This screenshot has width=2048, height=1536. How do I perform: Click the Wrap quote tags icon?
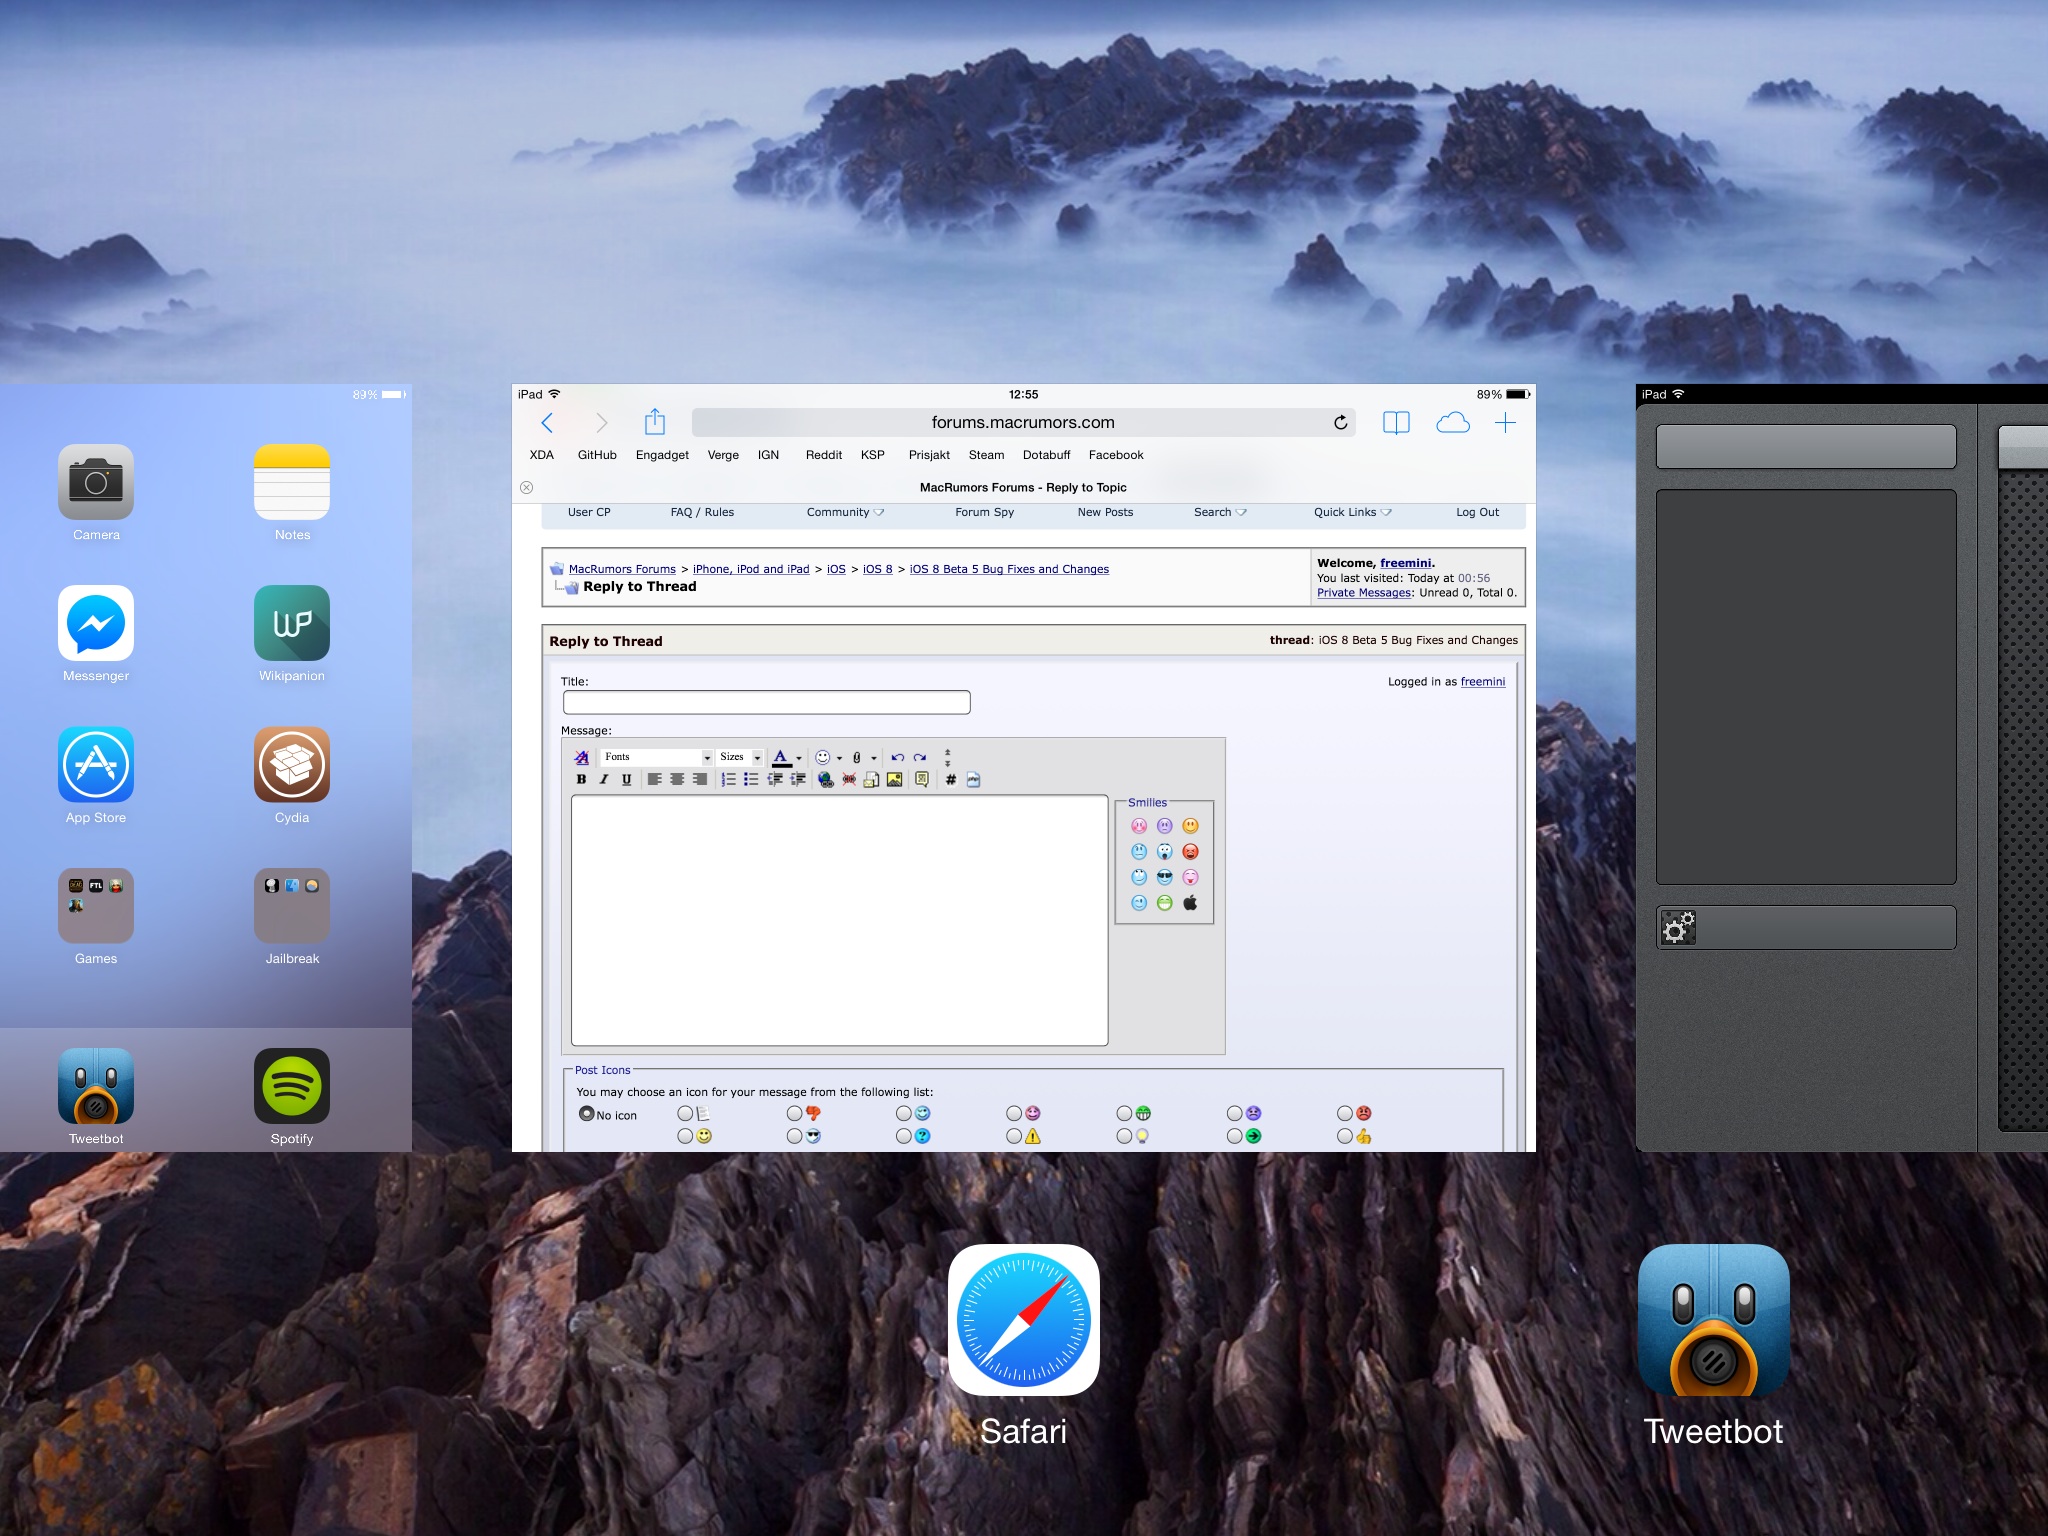pos(921,780)
